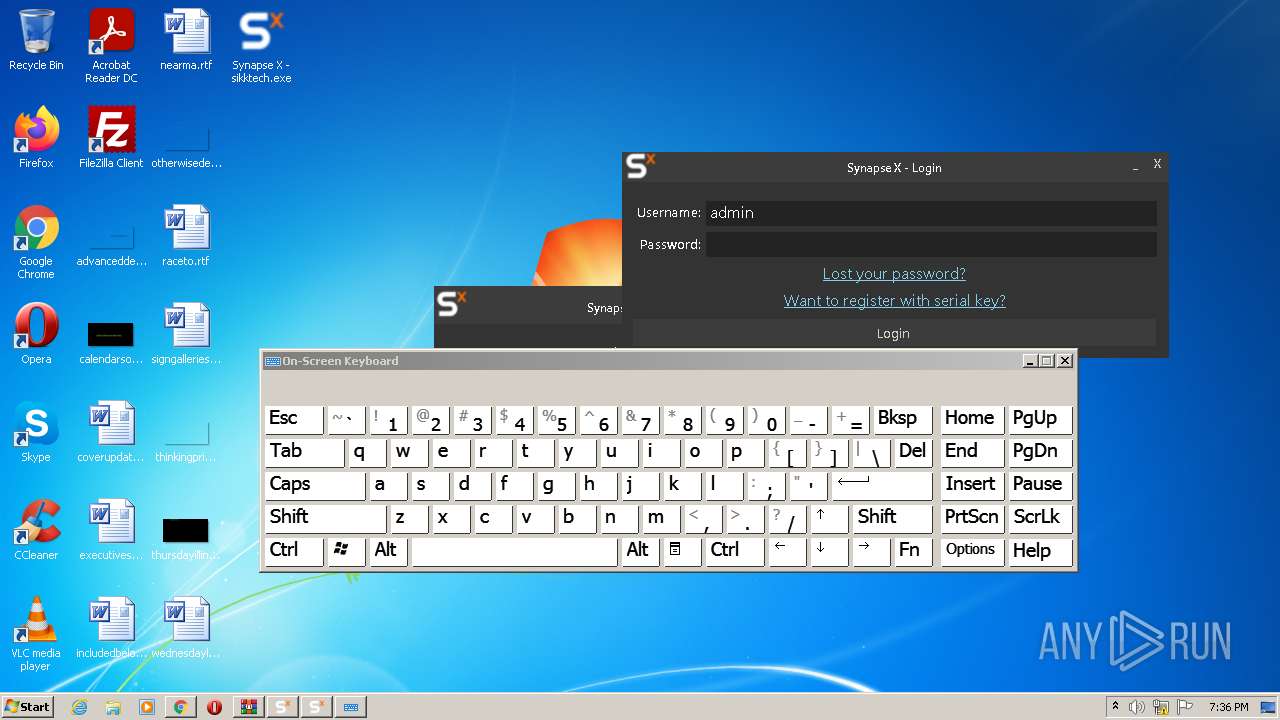Image resolution: width=1280 pixels, height=720 pixels.
Task: Select the signgalleries document icon
Action: point(186,334)
